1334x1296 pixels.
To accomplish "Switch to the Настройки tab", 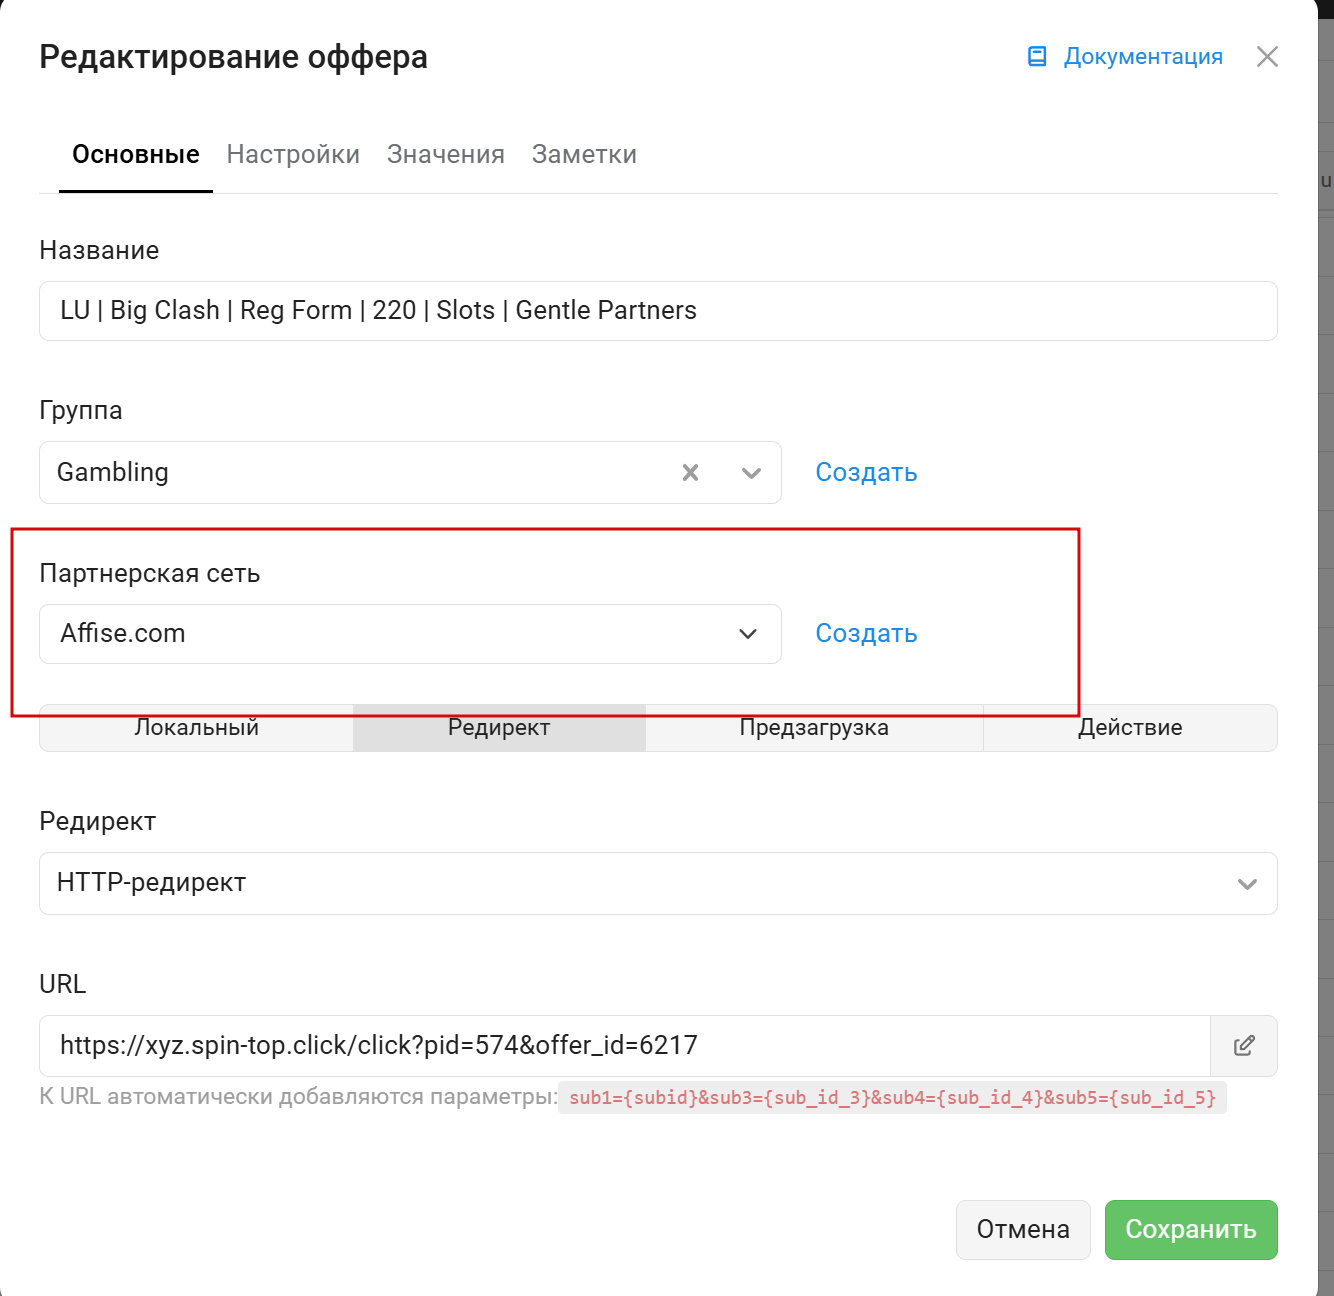I will [x=293, y=155].
